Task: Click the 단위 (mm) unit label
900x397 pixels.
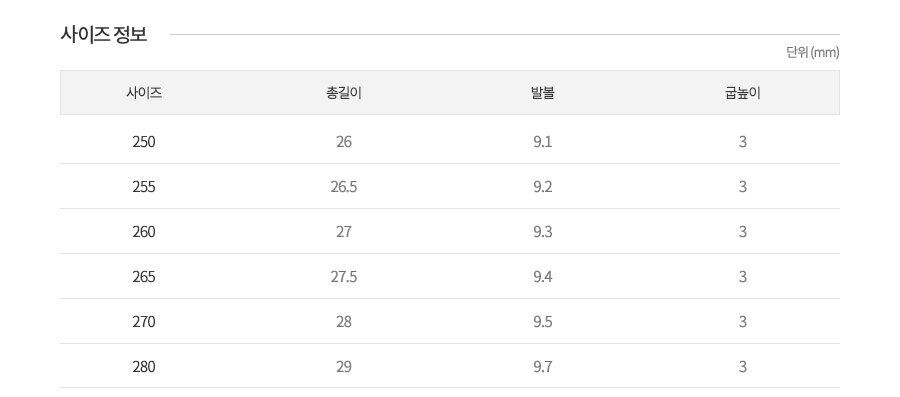Action: 813,53
